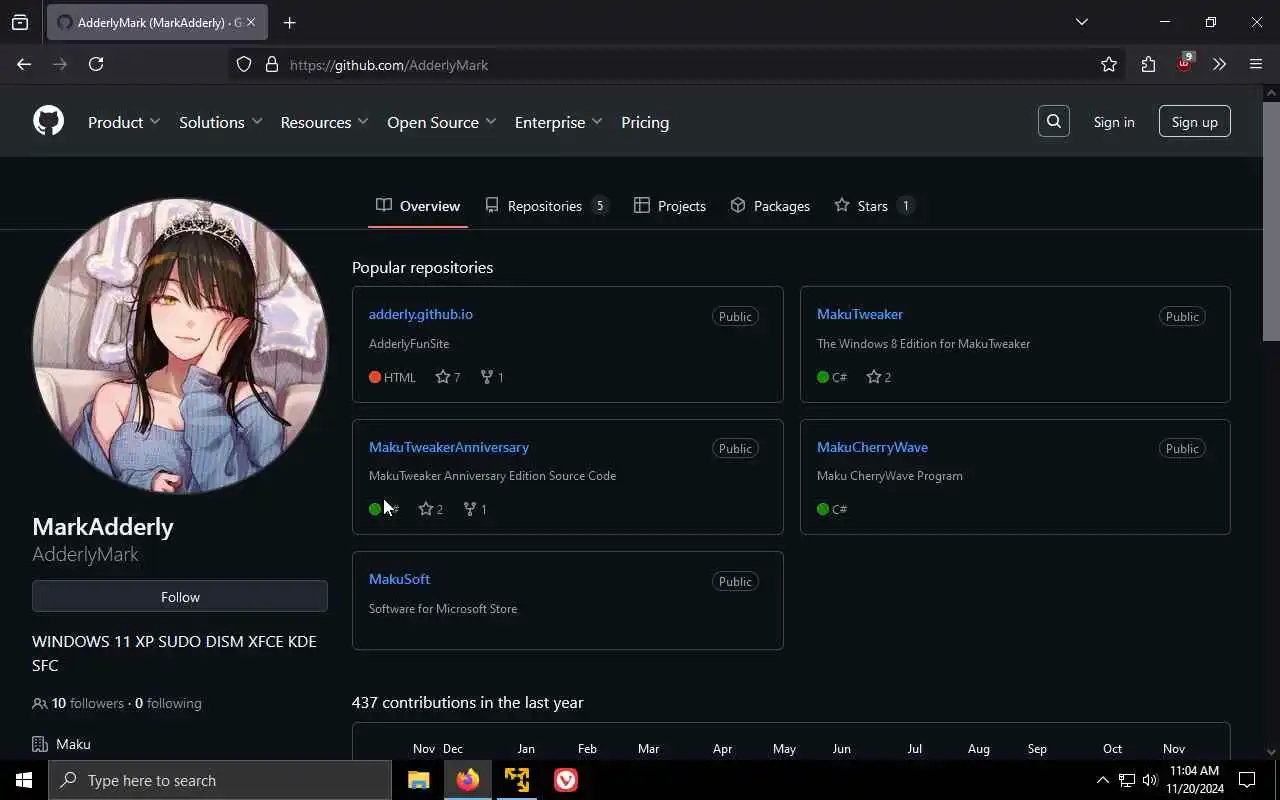Click the volume speaker tray icon
The width and height of the screenshot is (1280, 800).
[1150, 780]
